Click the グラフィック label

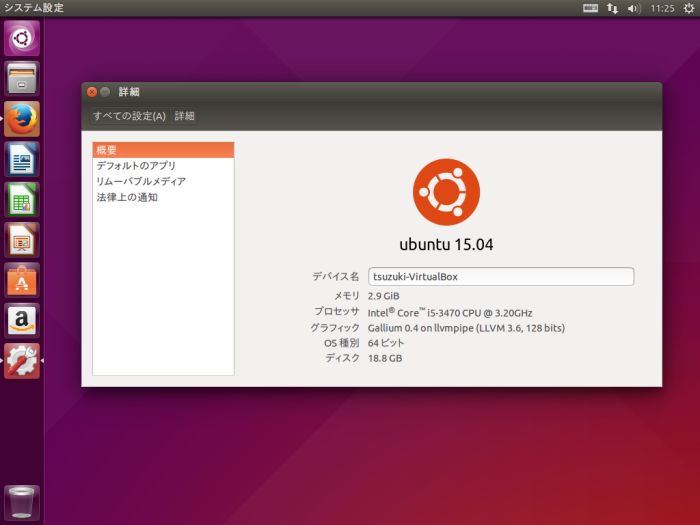(335, 328)
